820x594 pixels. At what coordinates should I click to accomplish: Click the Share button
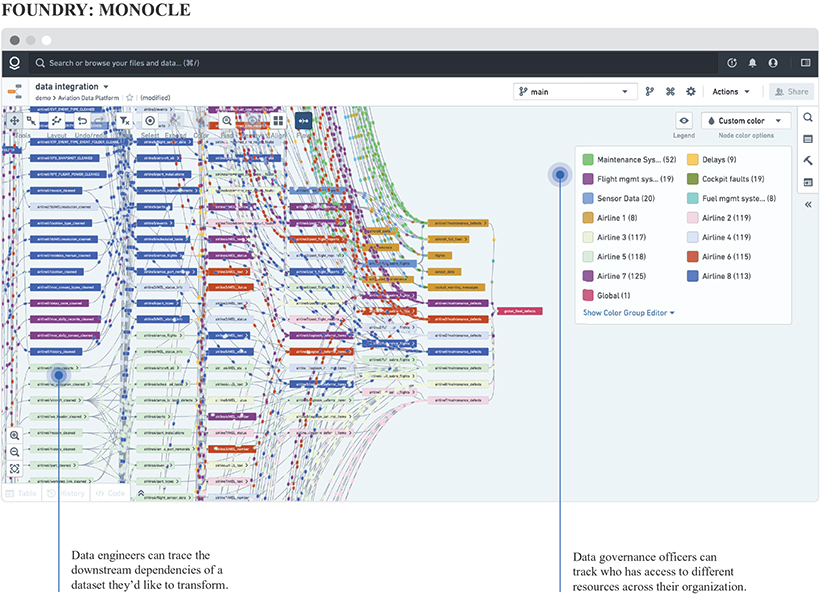[x=791, y=92]
